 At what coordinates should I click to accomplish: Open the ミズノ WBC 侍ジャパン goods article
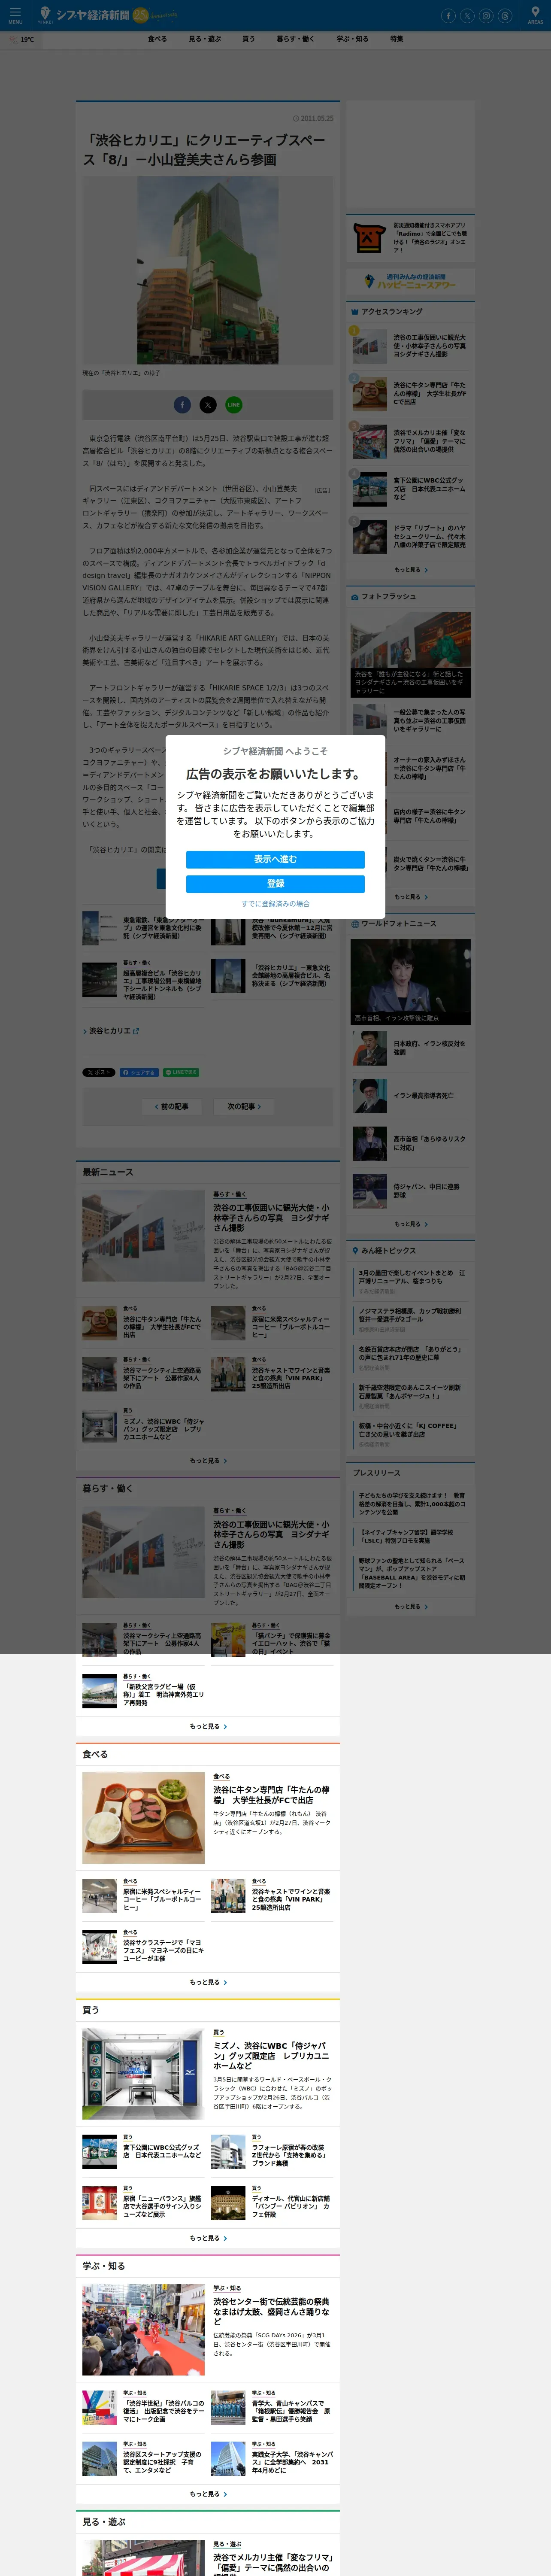click(272, 2056)
